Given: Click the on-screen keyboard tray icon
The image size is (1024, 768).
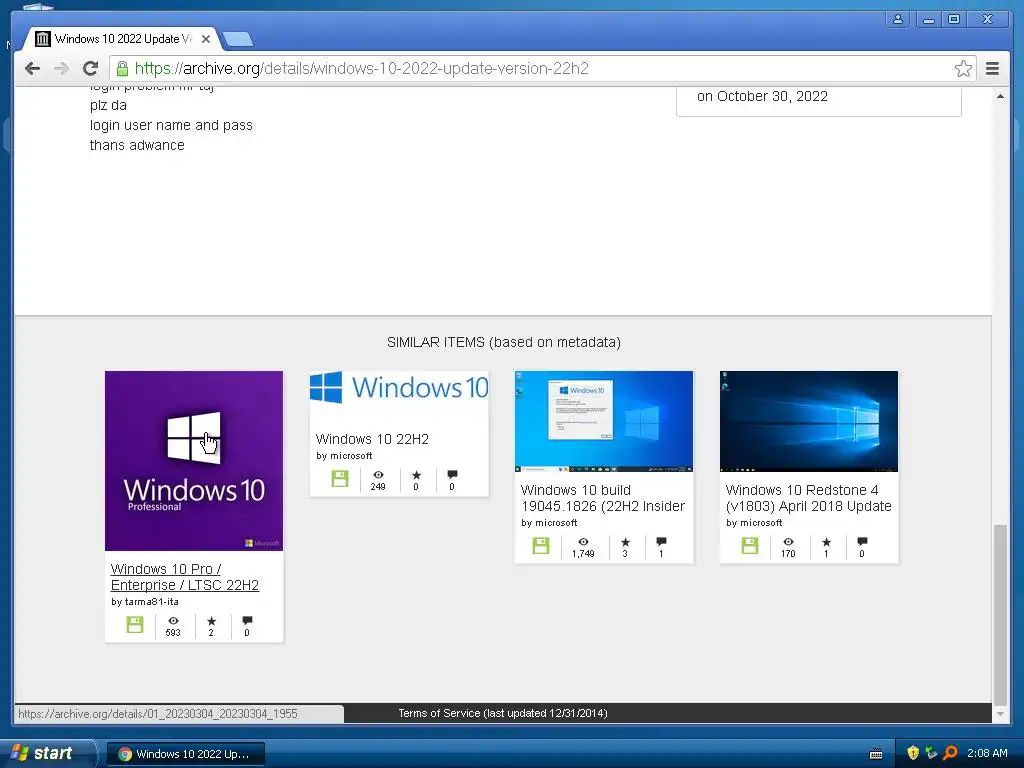Looking at the screenshot, I should pyautogui.click(x=876, y=754).
